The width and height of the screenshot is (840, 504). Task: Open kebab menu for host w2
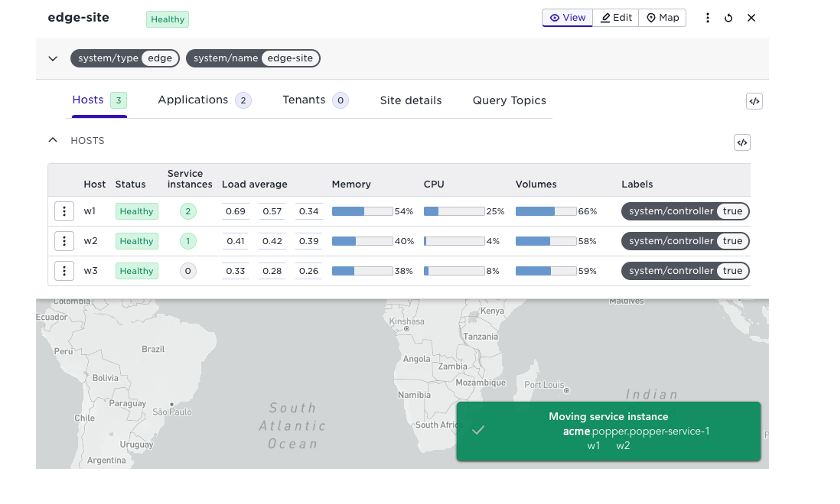[64, 241]
